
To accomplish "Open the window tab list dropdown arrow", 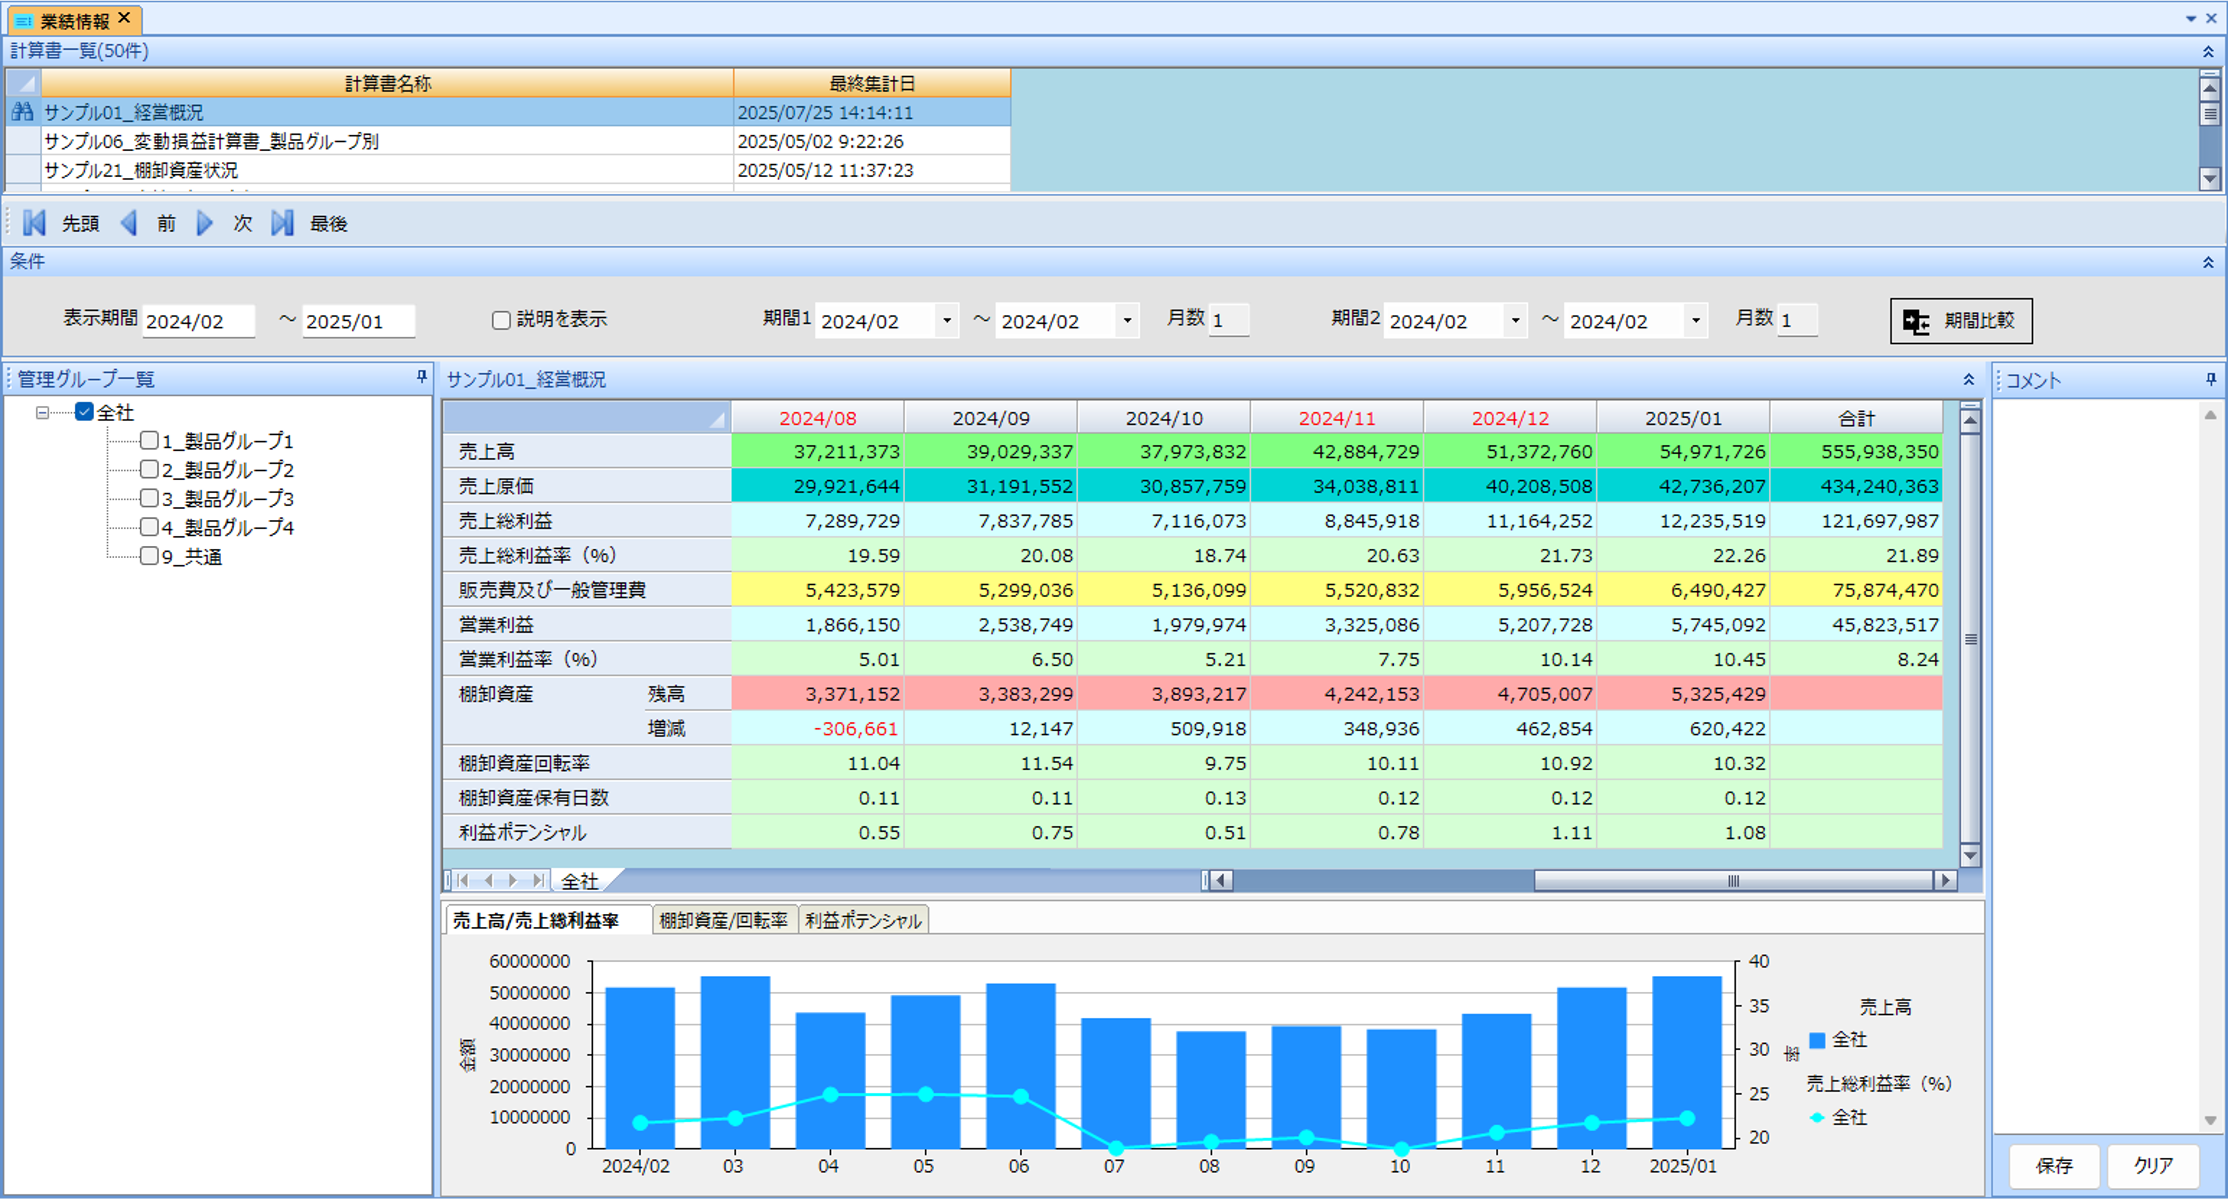I will [2191, 18].
